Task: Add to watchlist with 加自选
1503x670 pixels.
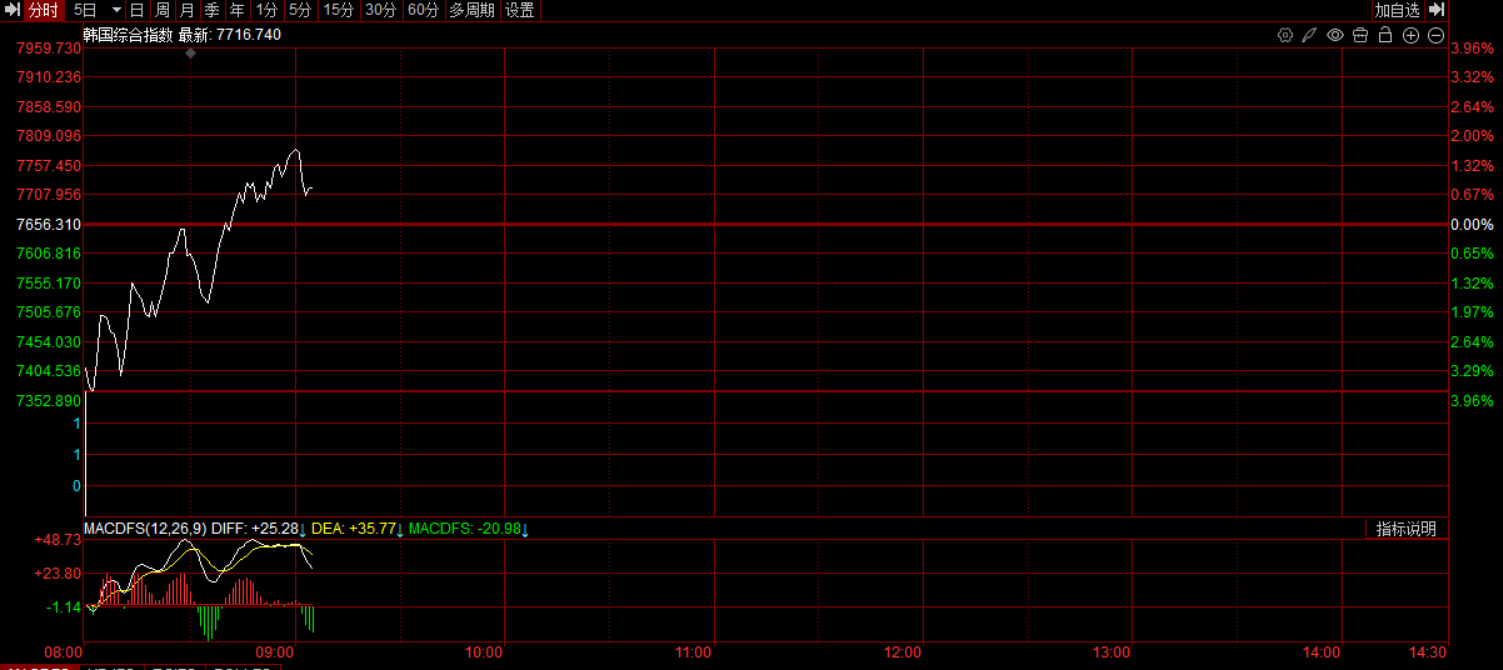Action: [1397, 10]
